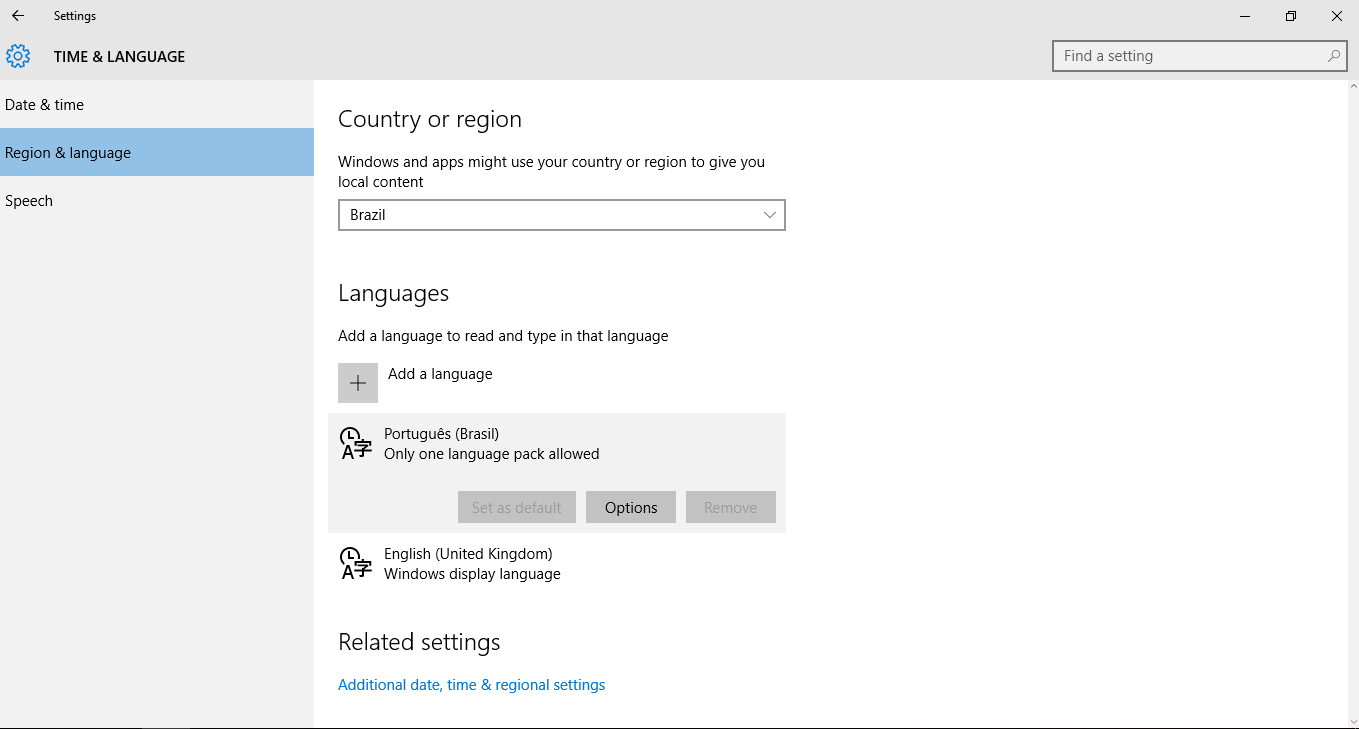Open the Speech settings page
The image size is (1359, 729).
point(157,200)
